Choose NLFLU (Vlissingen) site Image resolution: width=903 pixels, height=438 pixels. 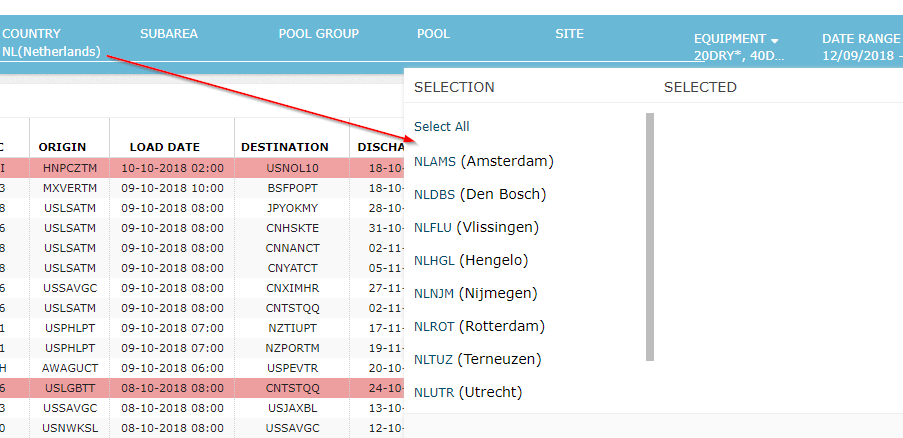pos(476,227)
